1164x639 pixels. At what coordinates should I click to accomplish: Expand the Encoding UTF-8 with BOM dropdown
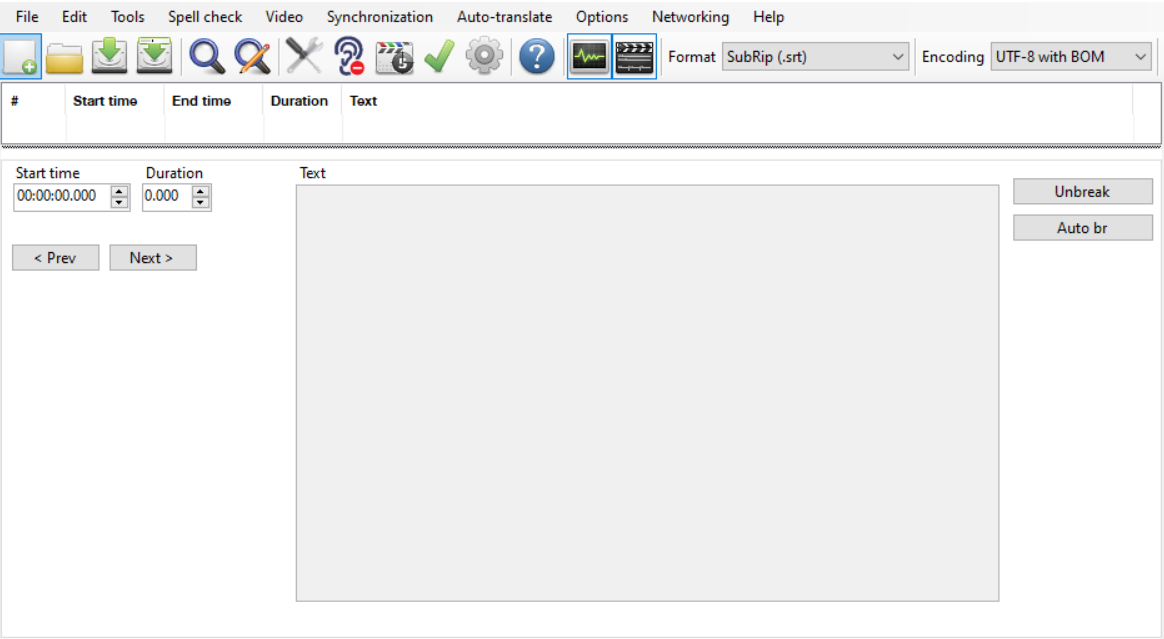pyautogui.click(x=1071, y=56)
